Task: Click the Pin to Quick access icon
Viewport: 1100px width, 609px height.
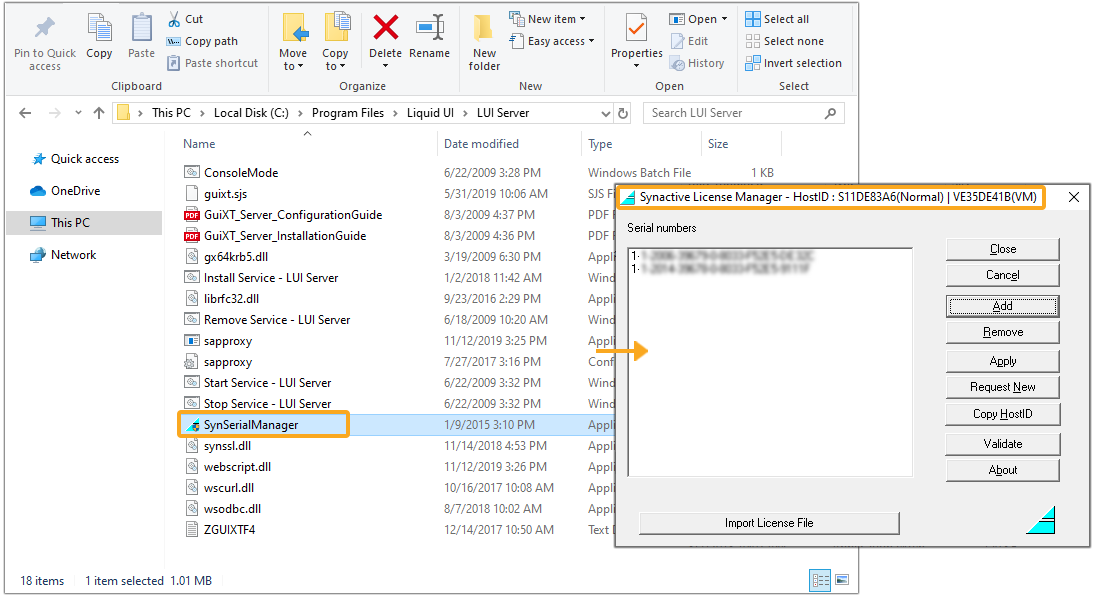Action: click(45, 28)
